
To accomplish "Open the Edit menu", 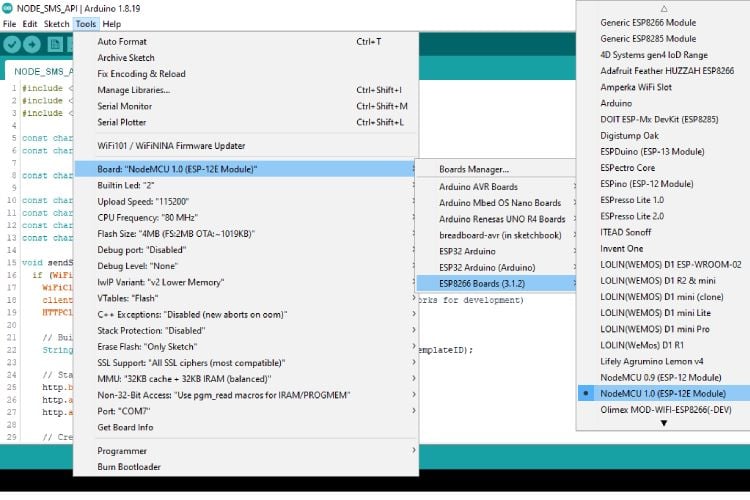I will (x=30, y=24).
